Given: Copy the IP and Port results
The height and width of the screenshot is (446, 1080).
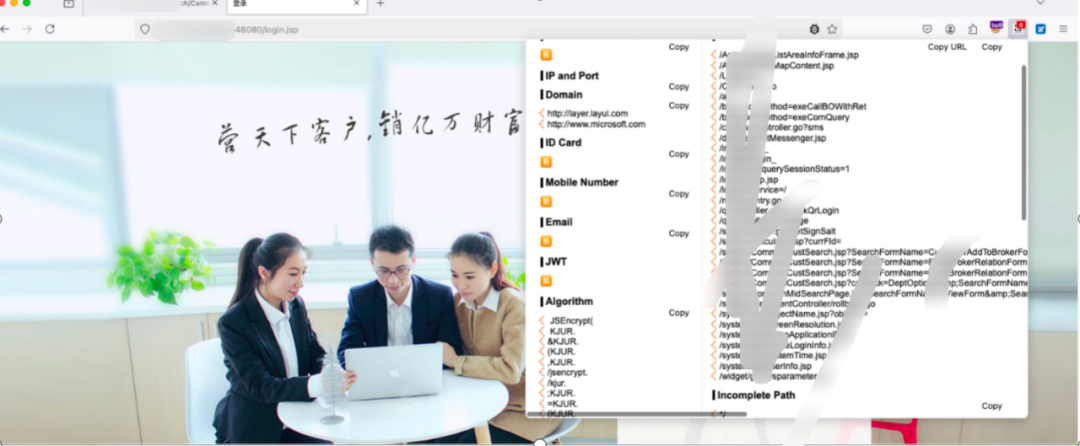Looking at the screenshot, I should [x=678, y=87].
